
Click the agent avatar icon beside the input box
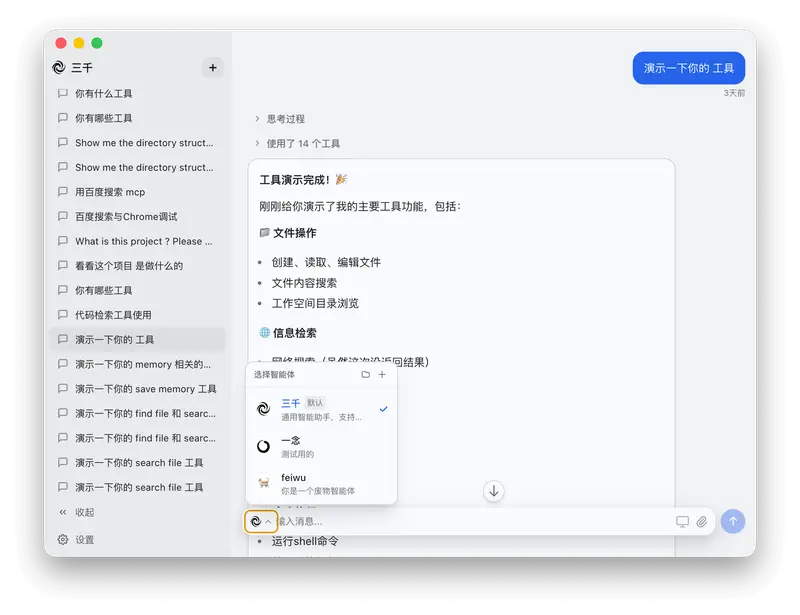pos(258,521)
